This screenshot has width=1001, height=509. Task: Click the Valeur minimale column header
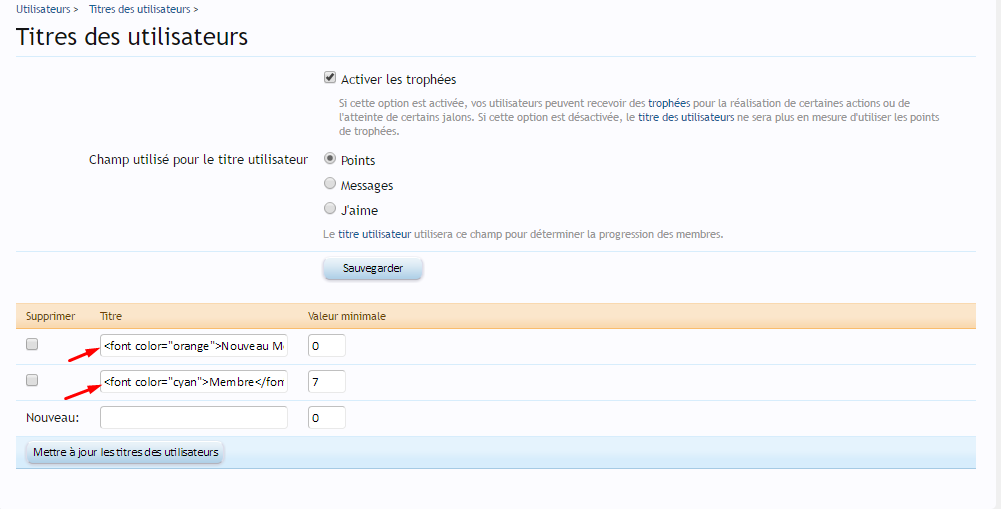coord(347,316)
